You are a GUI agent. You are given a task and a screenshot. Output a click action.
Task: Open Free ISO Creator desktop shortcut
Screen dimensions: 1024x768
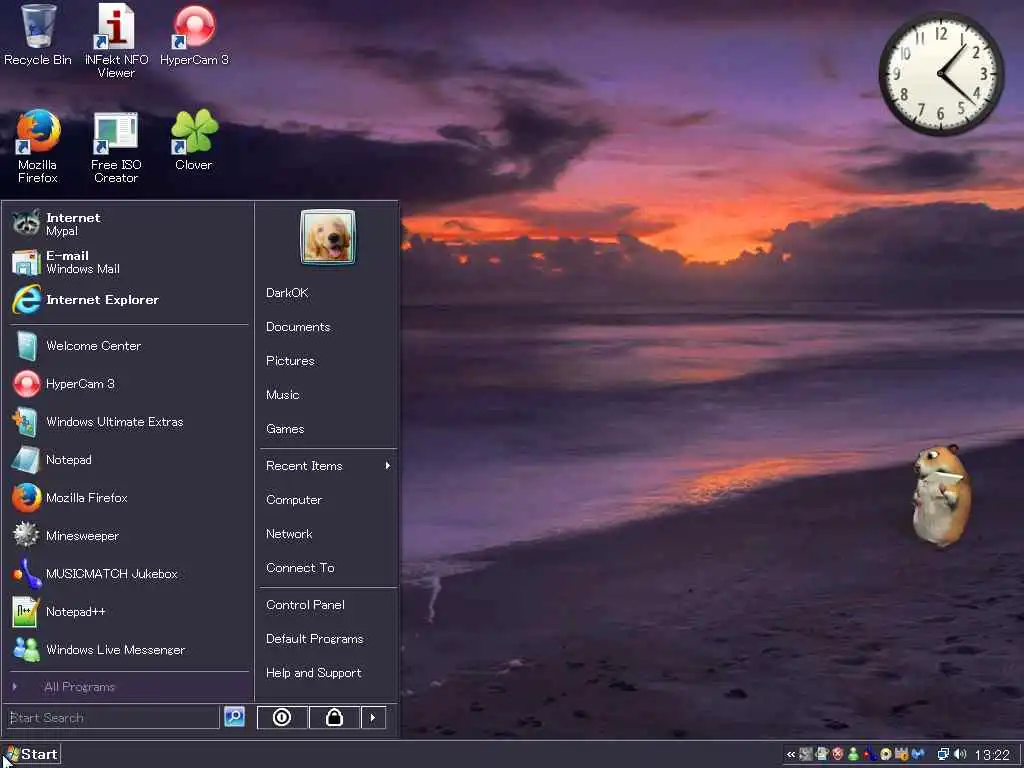point(116,147)
